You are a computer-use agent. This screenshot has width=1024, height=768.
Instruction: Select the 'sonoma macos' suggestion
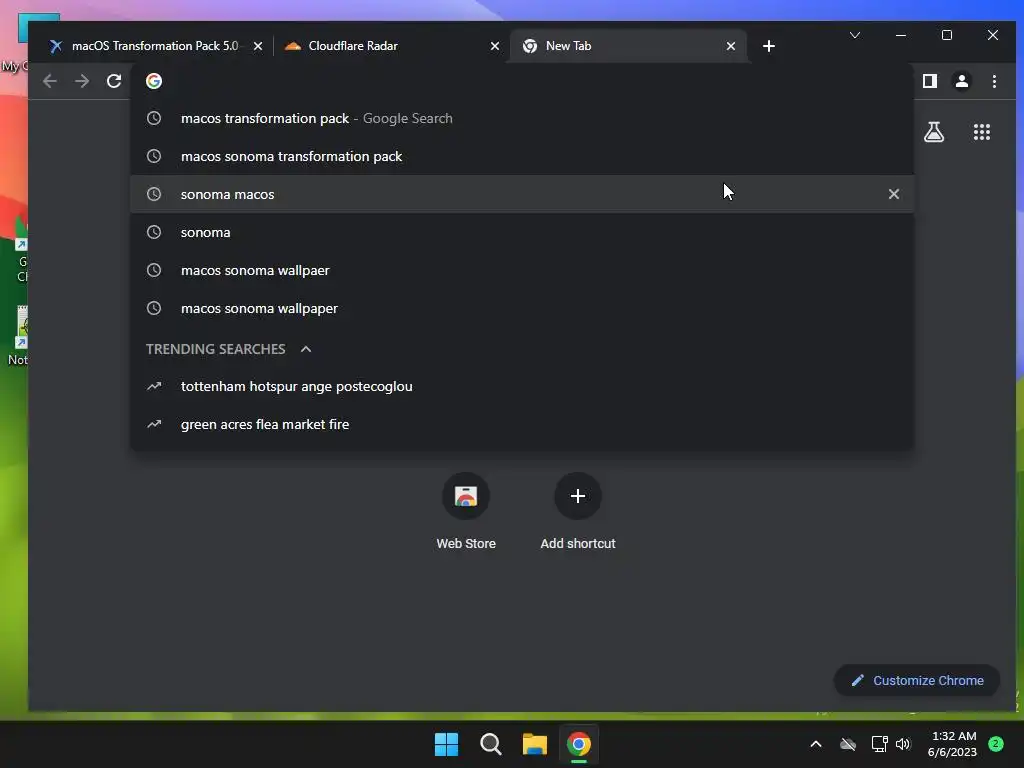522,194
